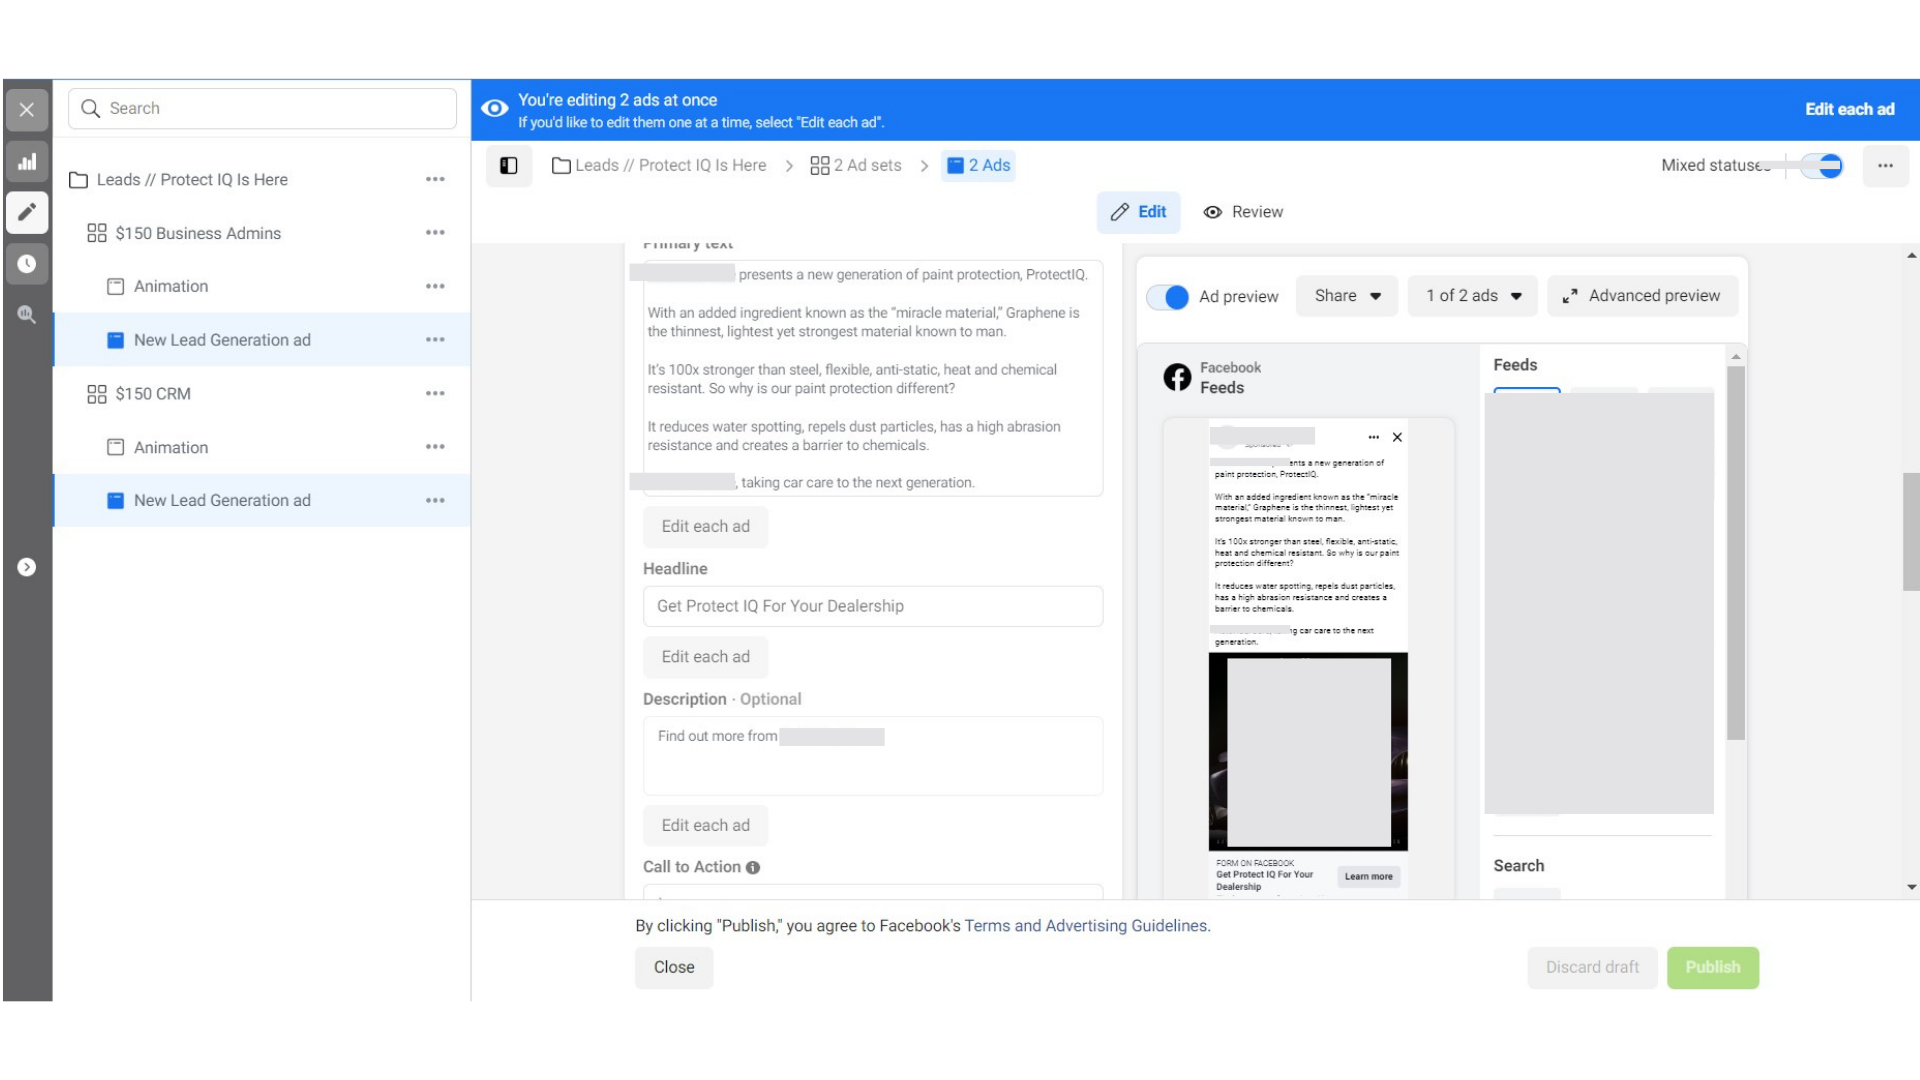
Task: Close the editing panel with X icon
Action: coord(27,110)
